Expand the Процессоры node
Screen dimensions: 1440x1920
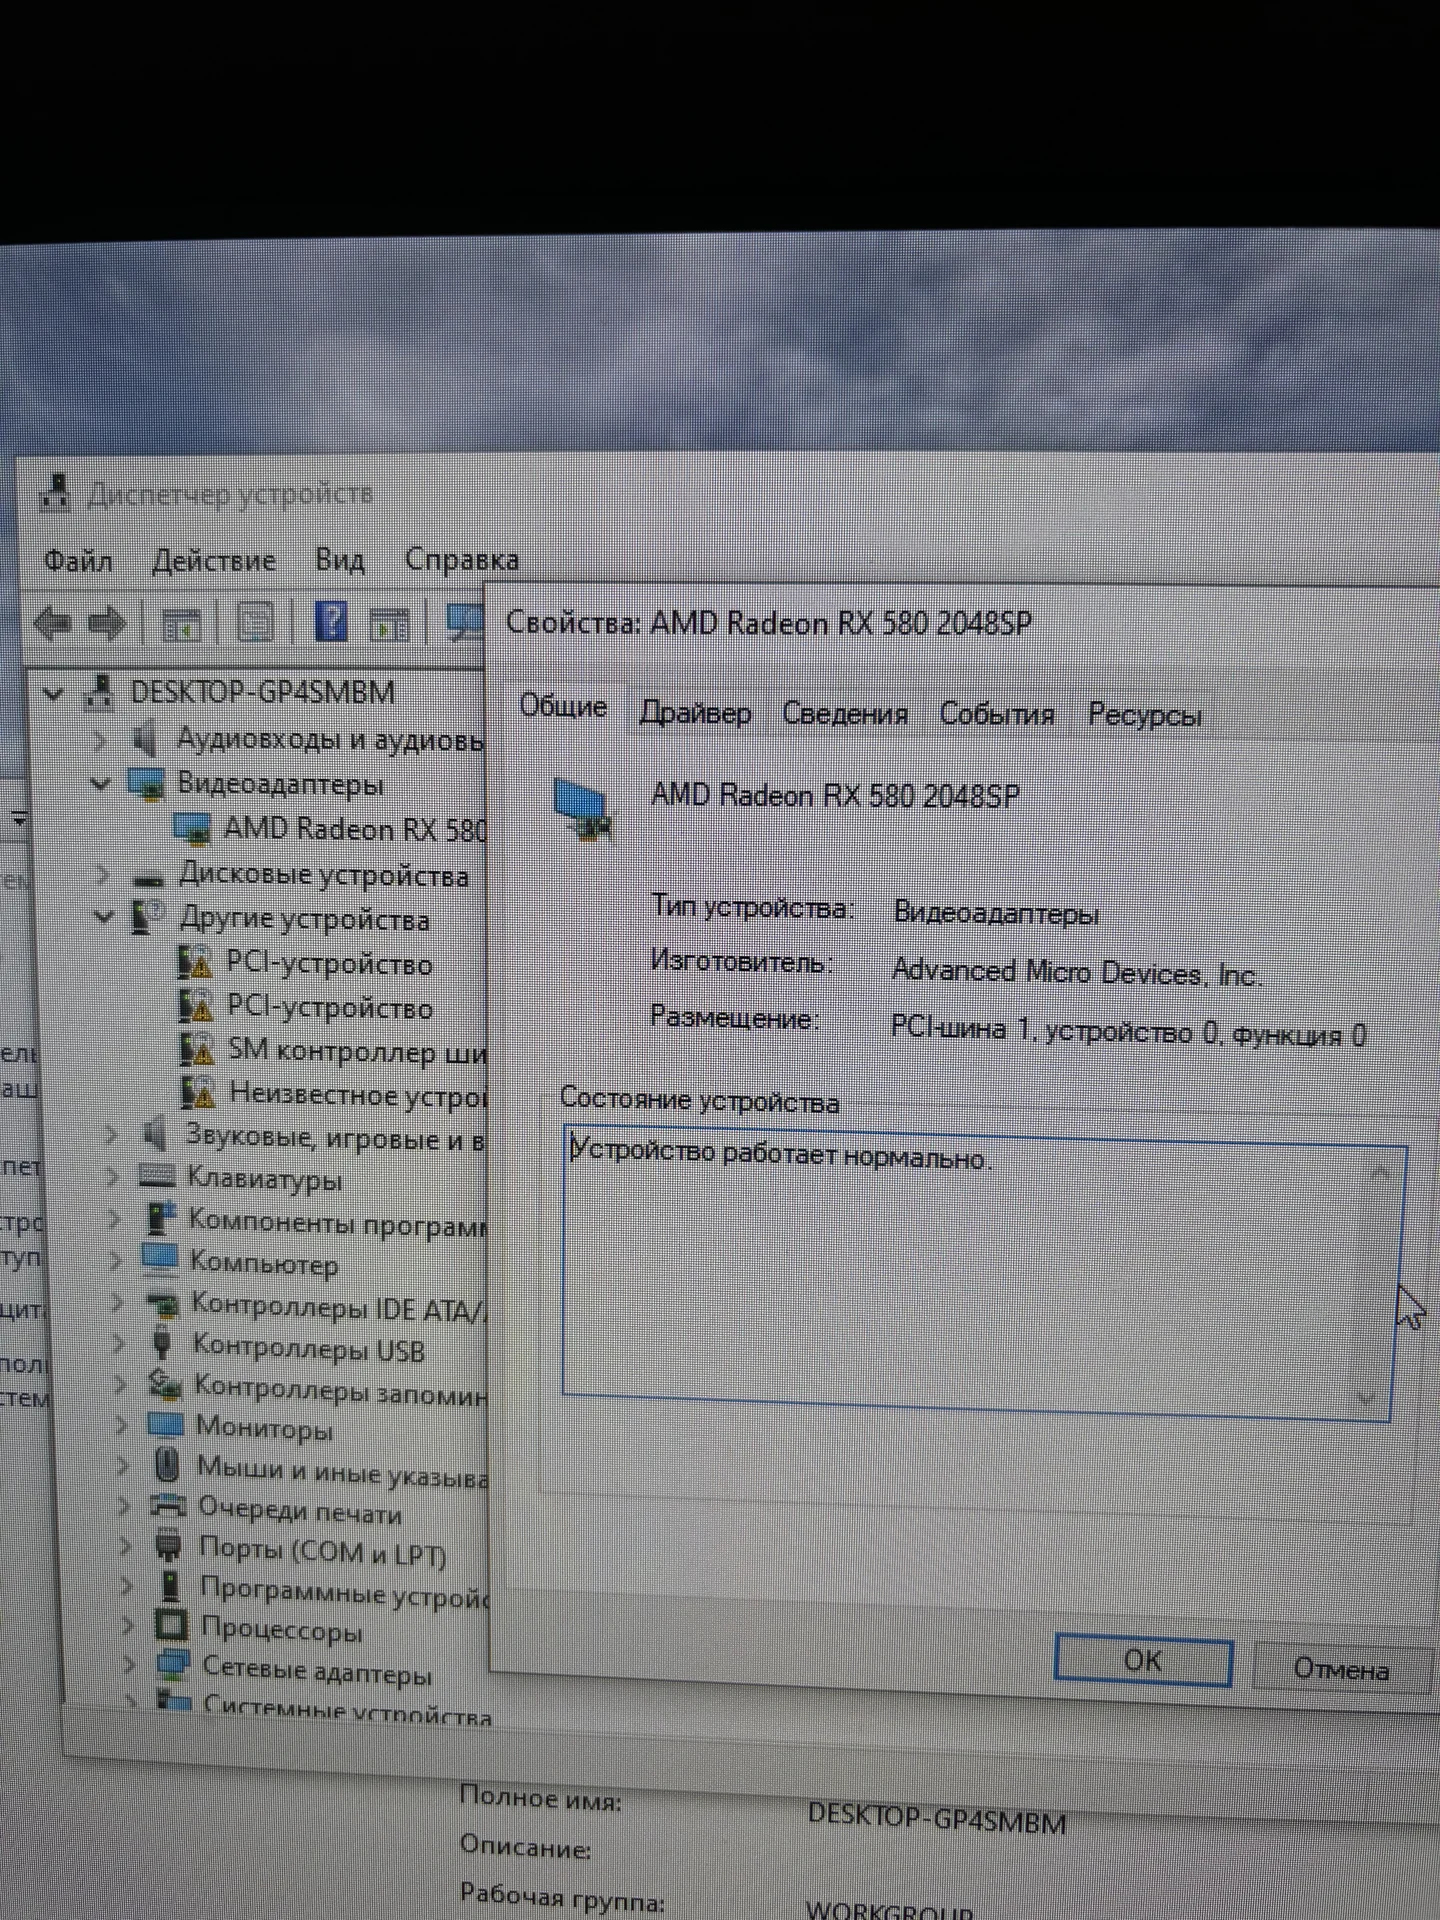(x=127, y=1627)
